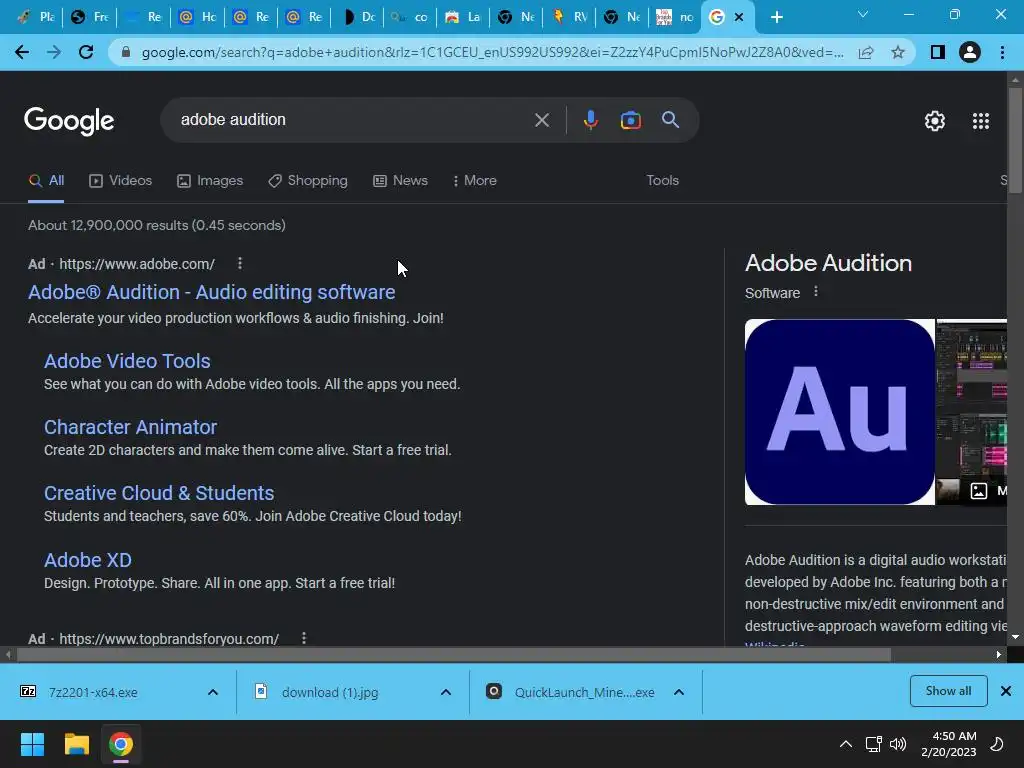Search by image with the camera icon
Image resolution: width=1024 pixels, height=768 pixels.
[630, 120]
